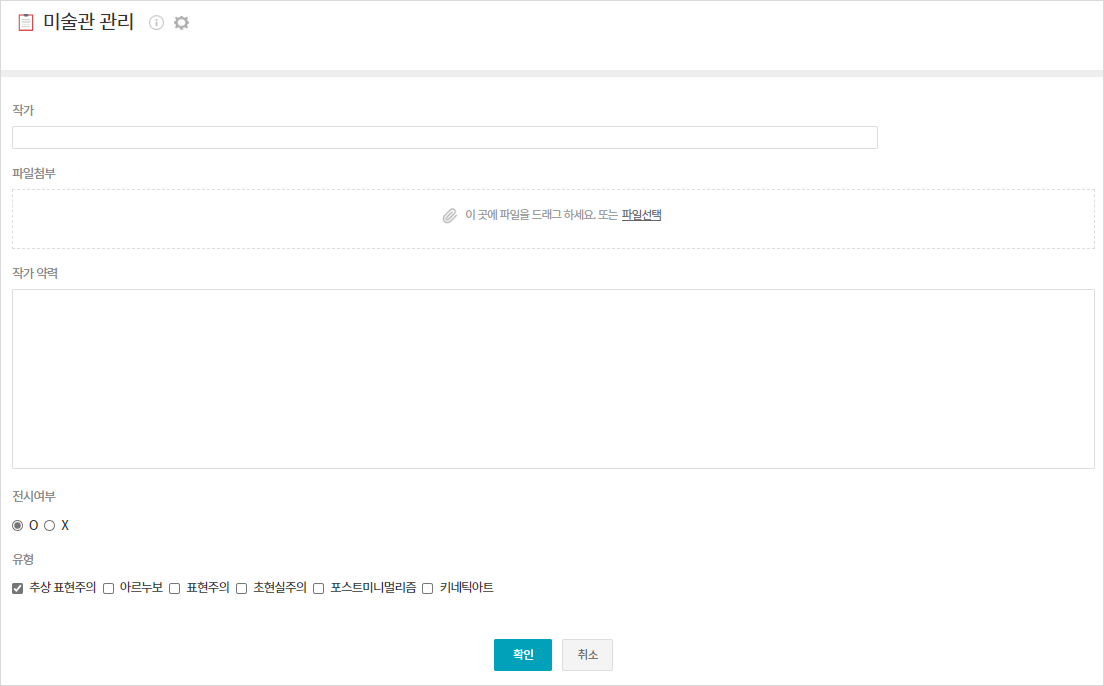Check the 포스트미니멀리즘 option

click(x=319, y=588)
